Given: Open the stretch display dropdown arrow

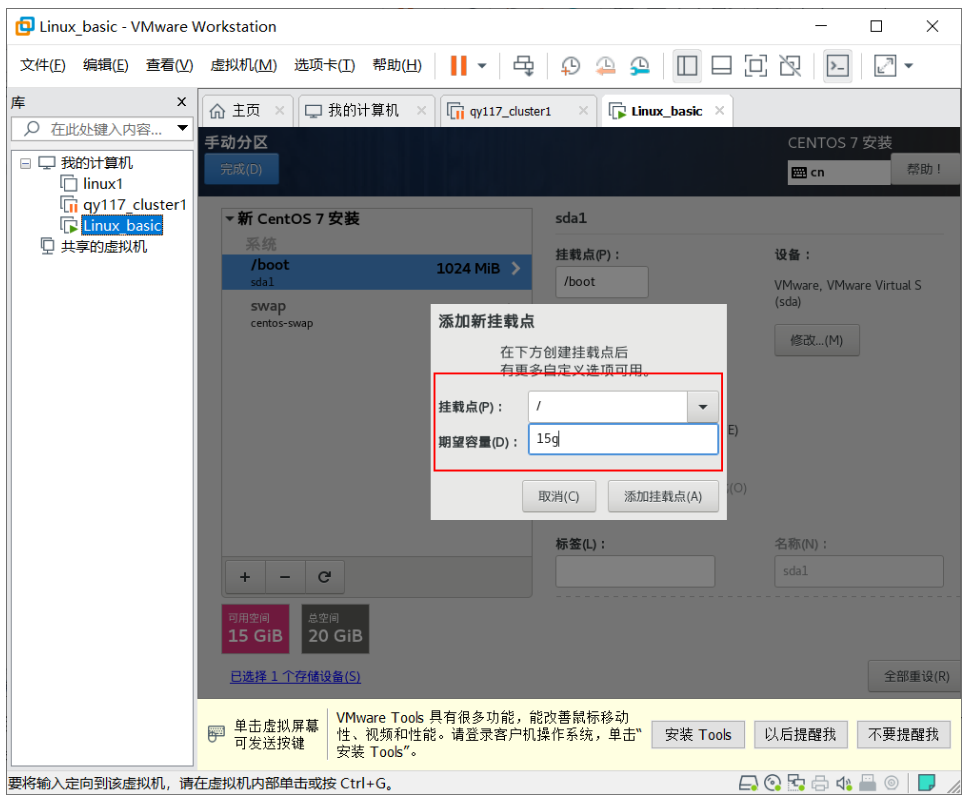Looking at the screenshot, I should (x=908, y=66).
